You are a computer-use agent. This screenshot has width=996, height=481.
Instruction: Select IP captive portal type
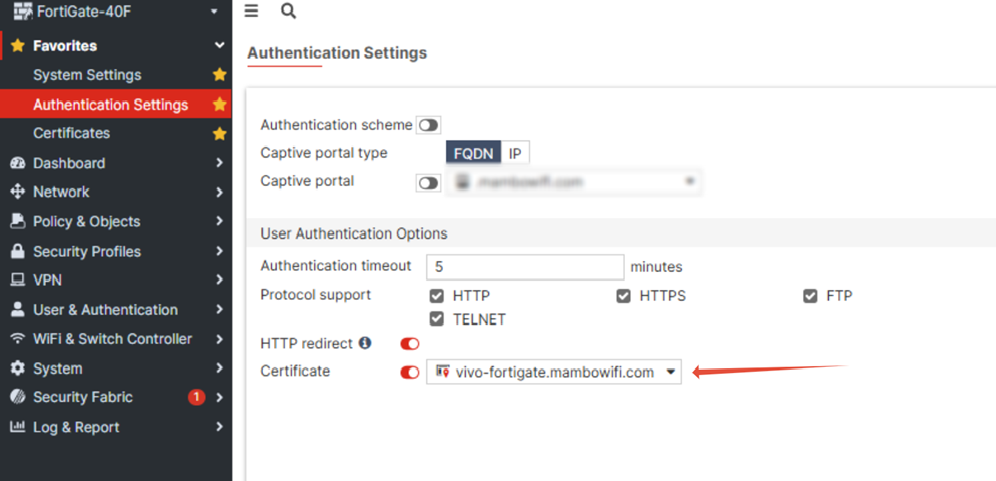pyautogui.click(x=515, y=153)
